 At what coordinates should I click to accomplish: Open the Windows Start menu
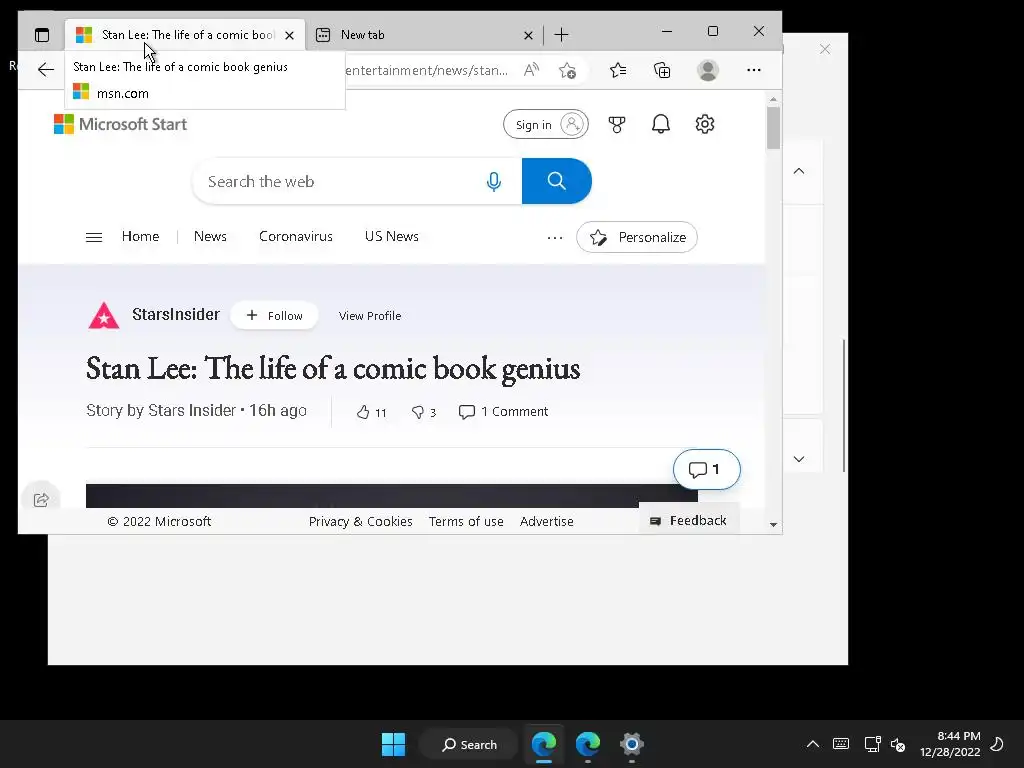tap(393, 744)
